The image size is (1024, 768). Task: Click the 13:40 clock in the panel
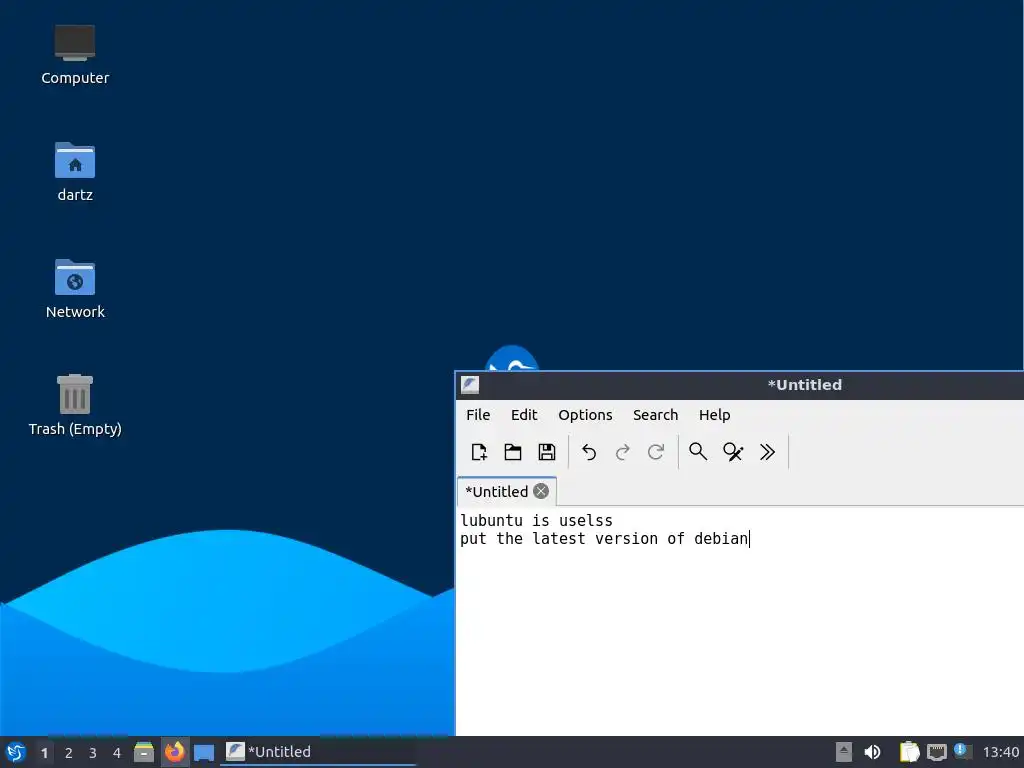[x=1000, y=752]
